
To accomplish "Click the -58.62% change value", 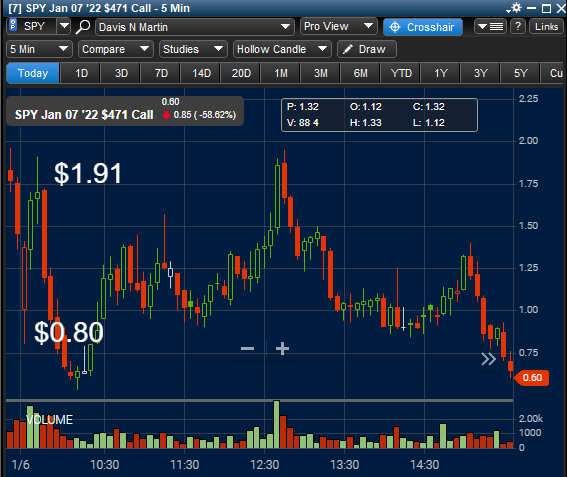I will [x=215, y=115].
